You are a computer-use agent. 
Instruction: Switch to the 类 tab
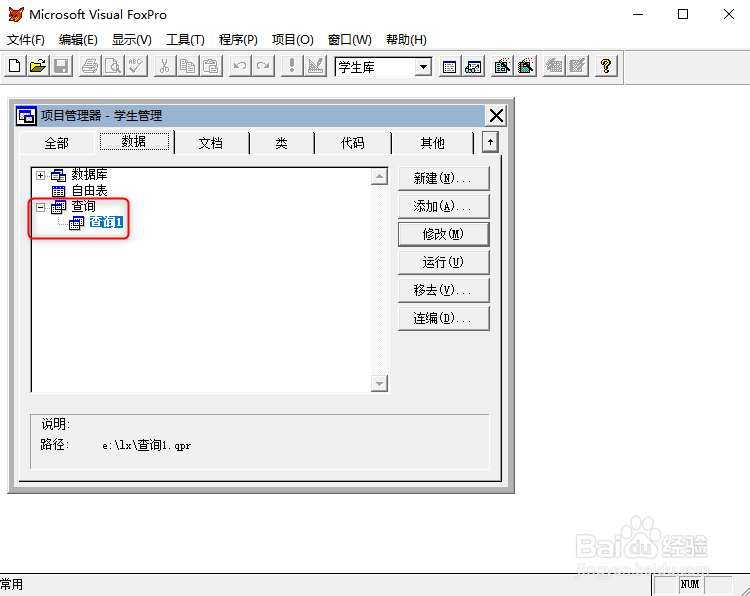pyautogui.click(x=281, y=143)
